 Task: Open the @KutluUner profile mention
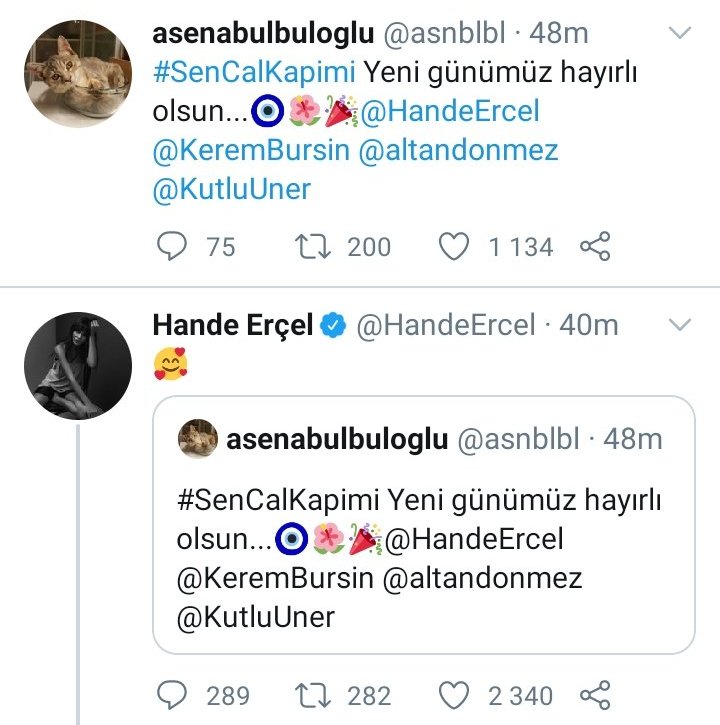[x=231, y=190]
